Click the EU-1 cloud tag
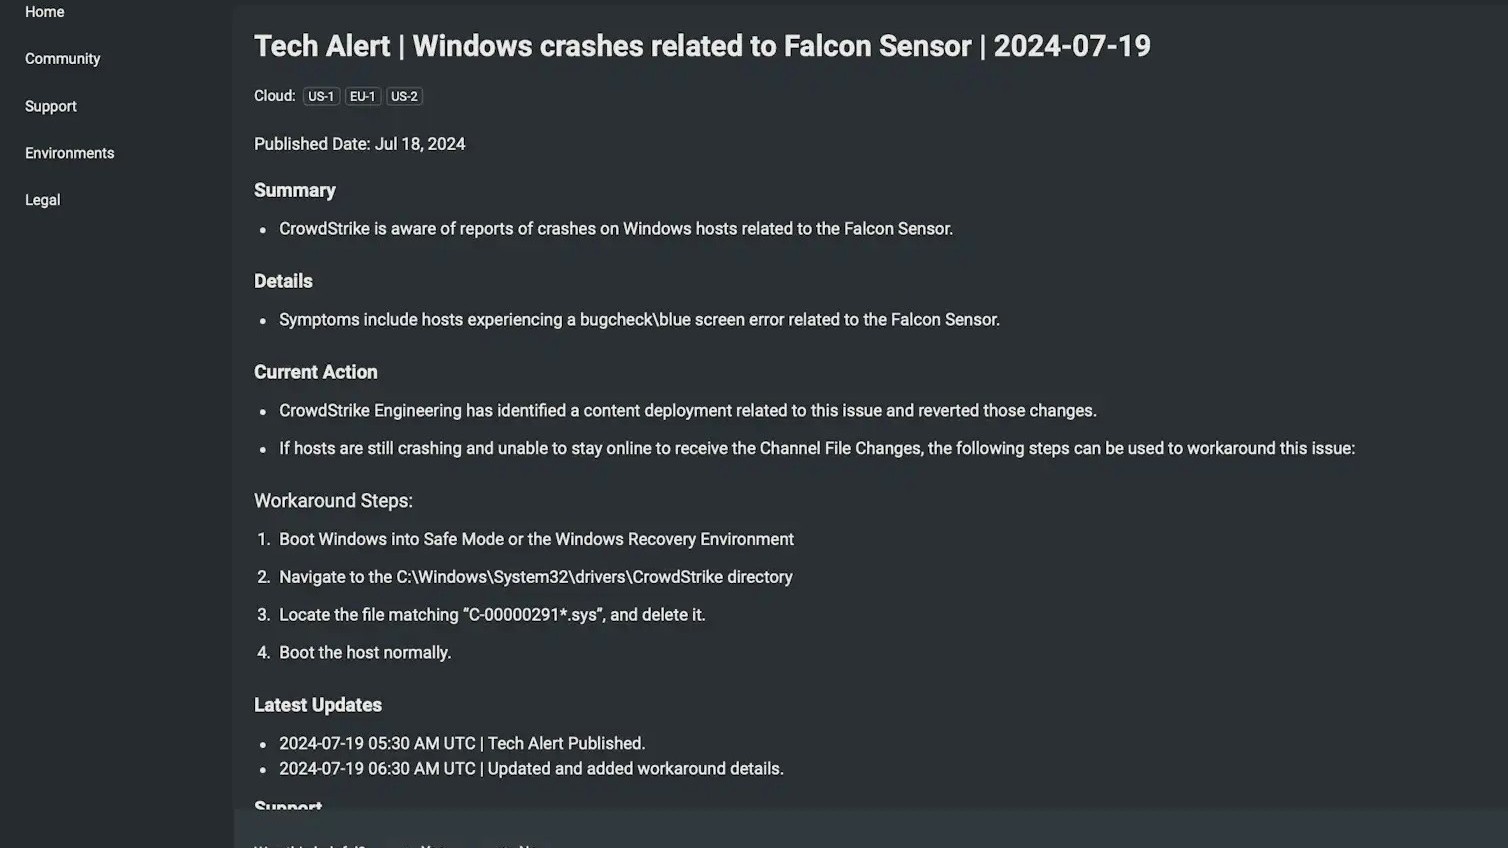This screenshot has width=1508, height=848. (x=362, y=97)
